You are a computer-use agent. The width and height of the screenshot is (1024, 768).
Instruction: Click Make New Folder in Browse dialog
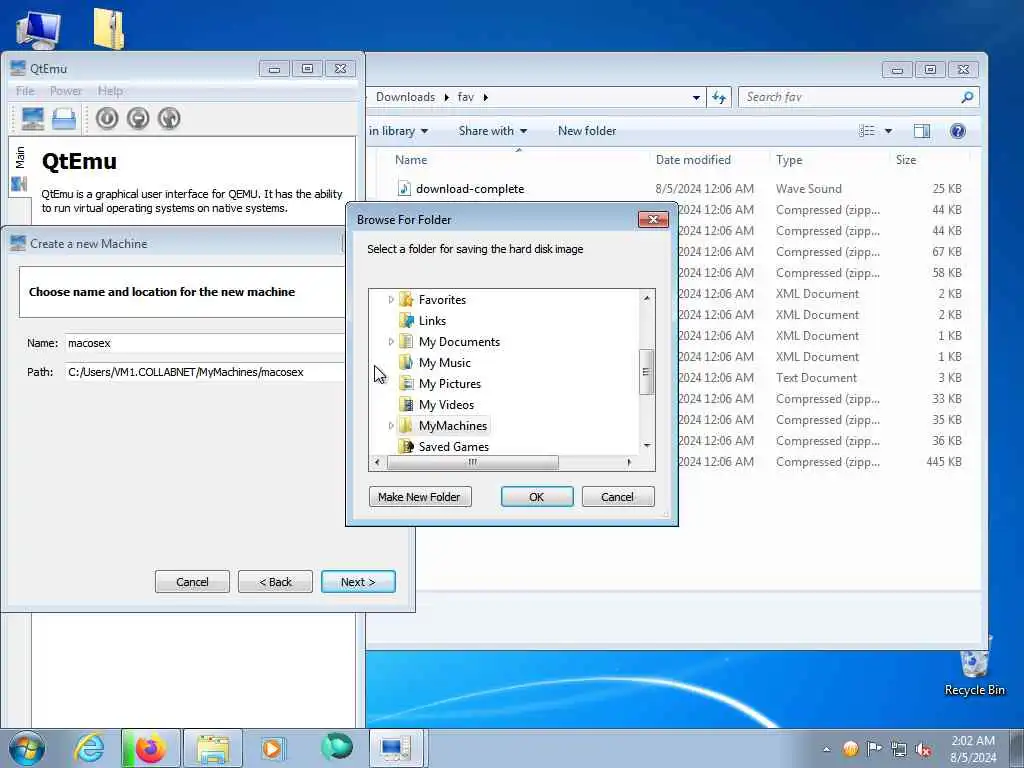click(x=420, y=497)
